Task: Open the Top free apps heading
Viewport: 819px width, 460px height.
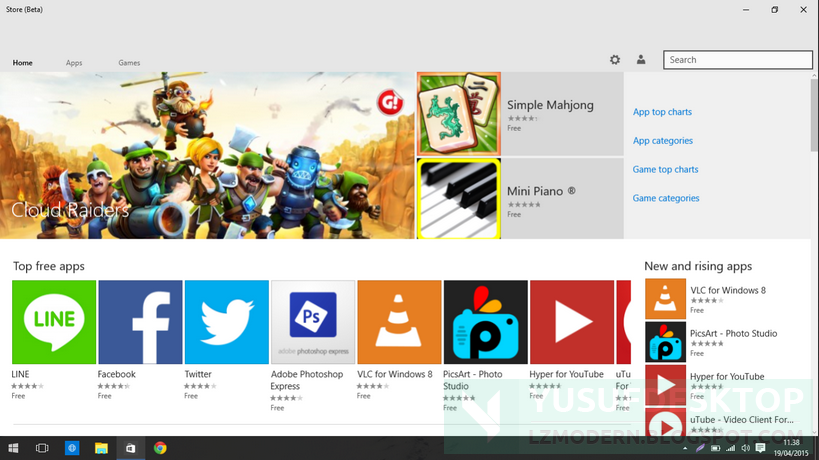Action: tap(49, 266)
